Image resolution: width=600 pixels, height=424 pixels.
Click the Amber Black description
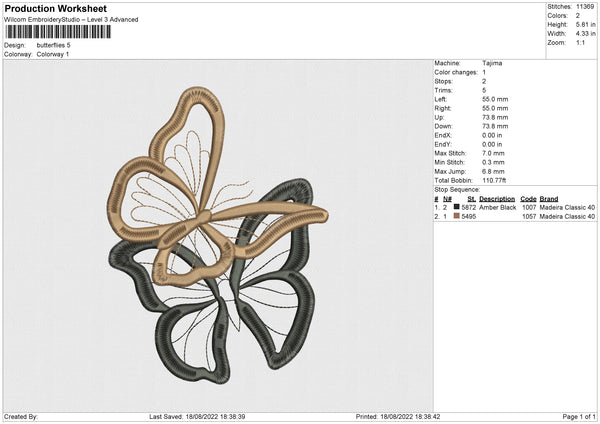pos(497,207)
